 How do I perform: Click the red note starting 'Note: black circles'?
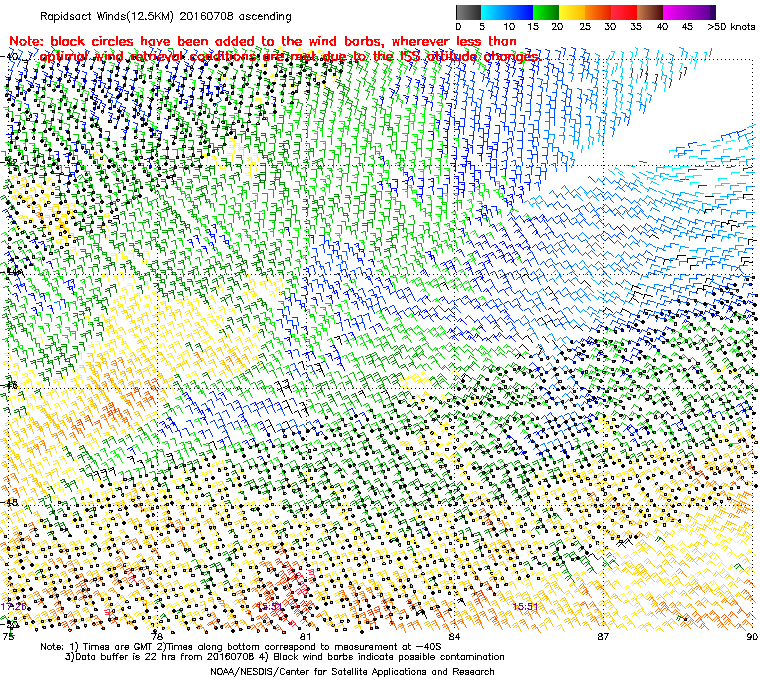262,41
